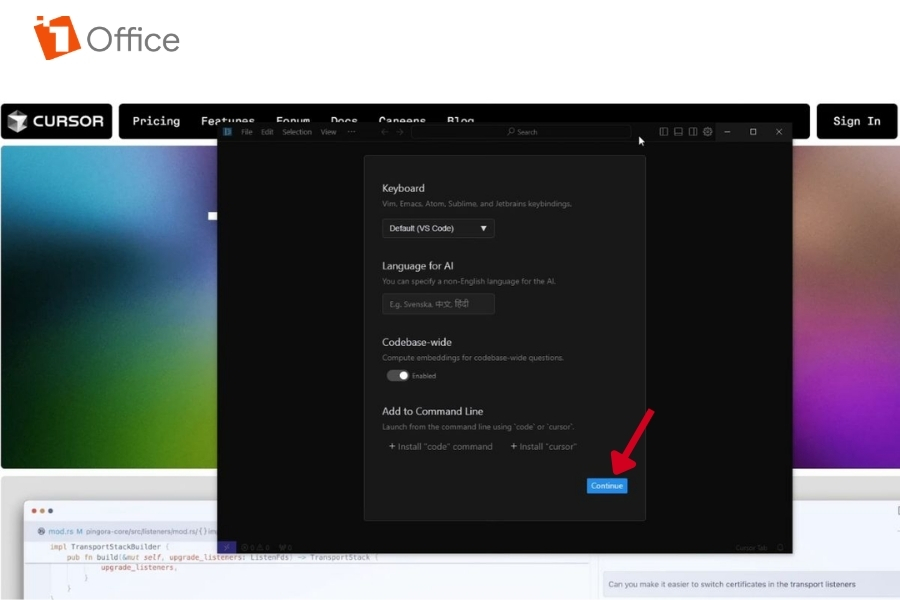
Task: Click the chat prompt about switching certificates
Action: point(732,584)
